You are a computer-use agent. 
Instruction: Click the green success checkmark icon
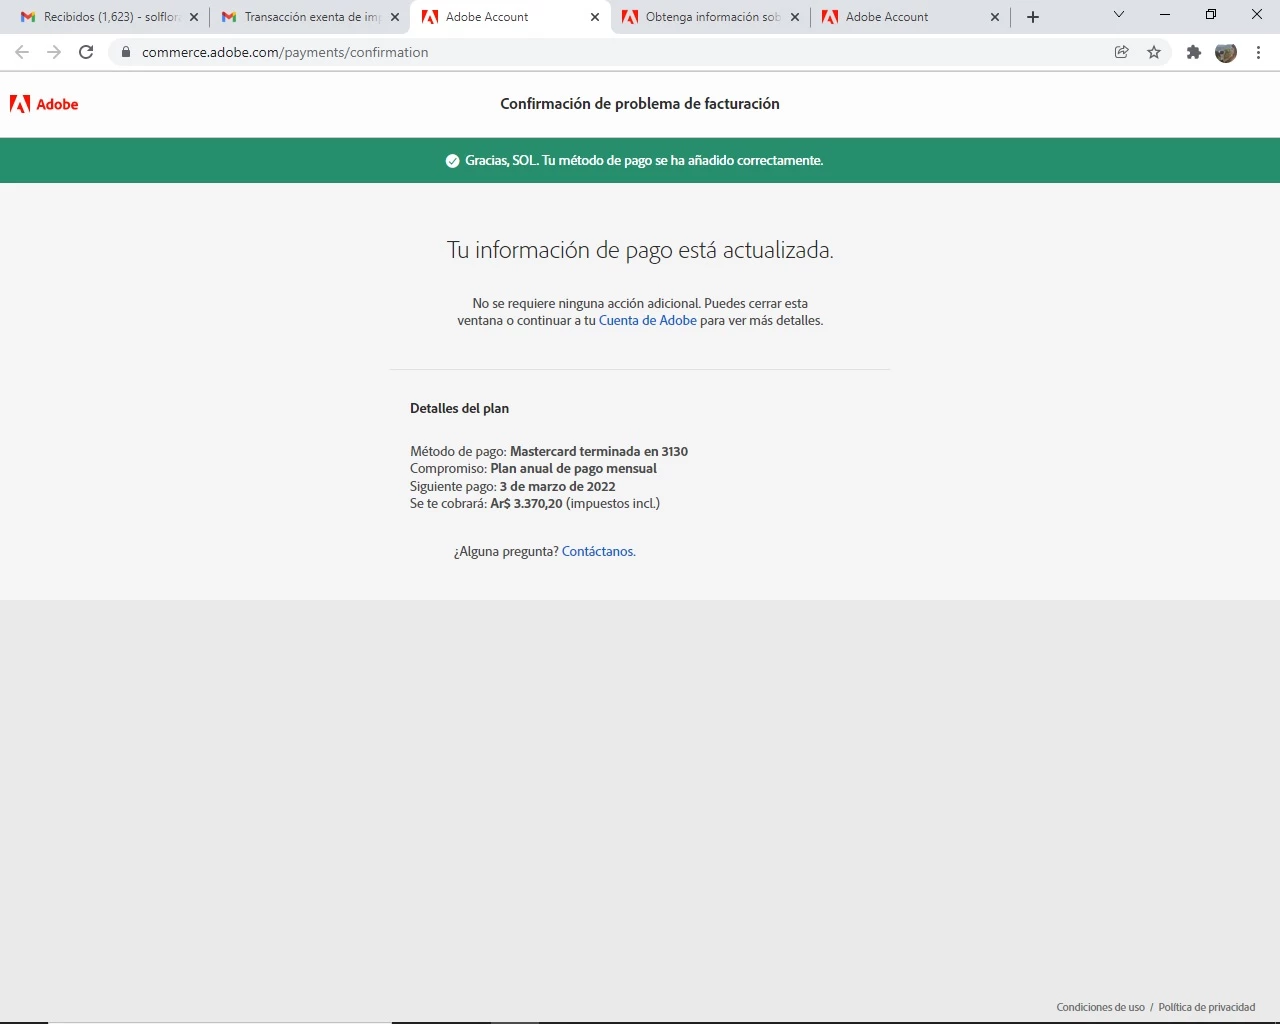pos(452,161)
